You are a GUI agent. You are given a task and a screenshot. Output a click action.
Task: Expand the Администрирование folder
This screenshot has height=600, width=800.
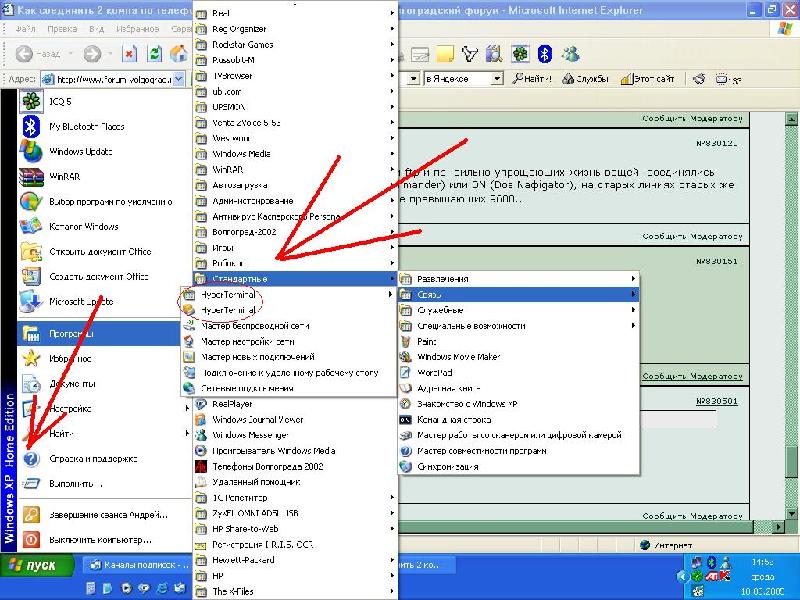[x=295, y=201]
